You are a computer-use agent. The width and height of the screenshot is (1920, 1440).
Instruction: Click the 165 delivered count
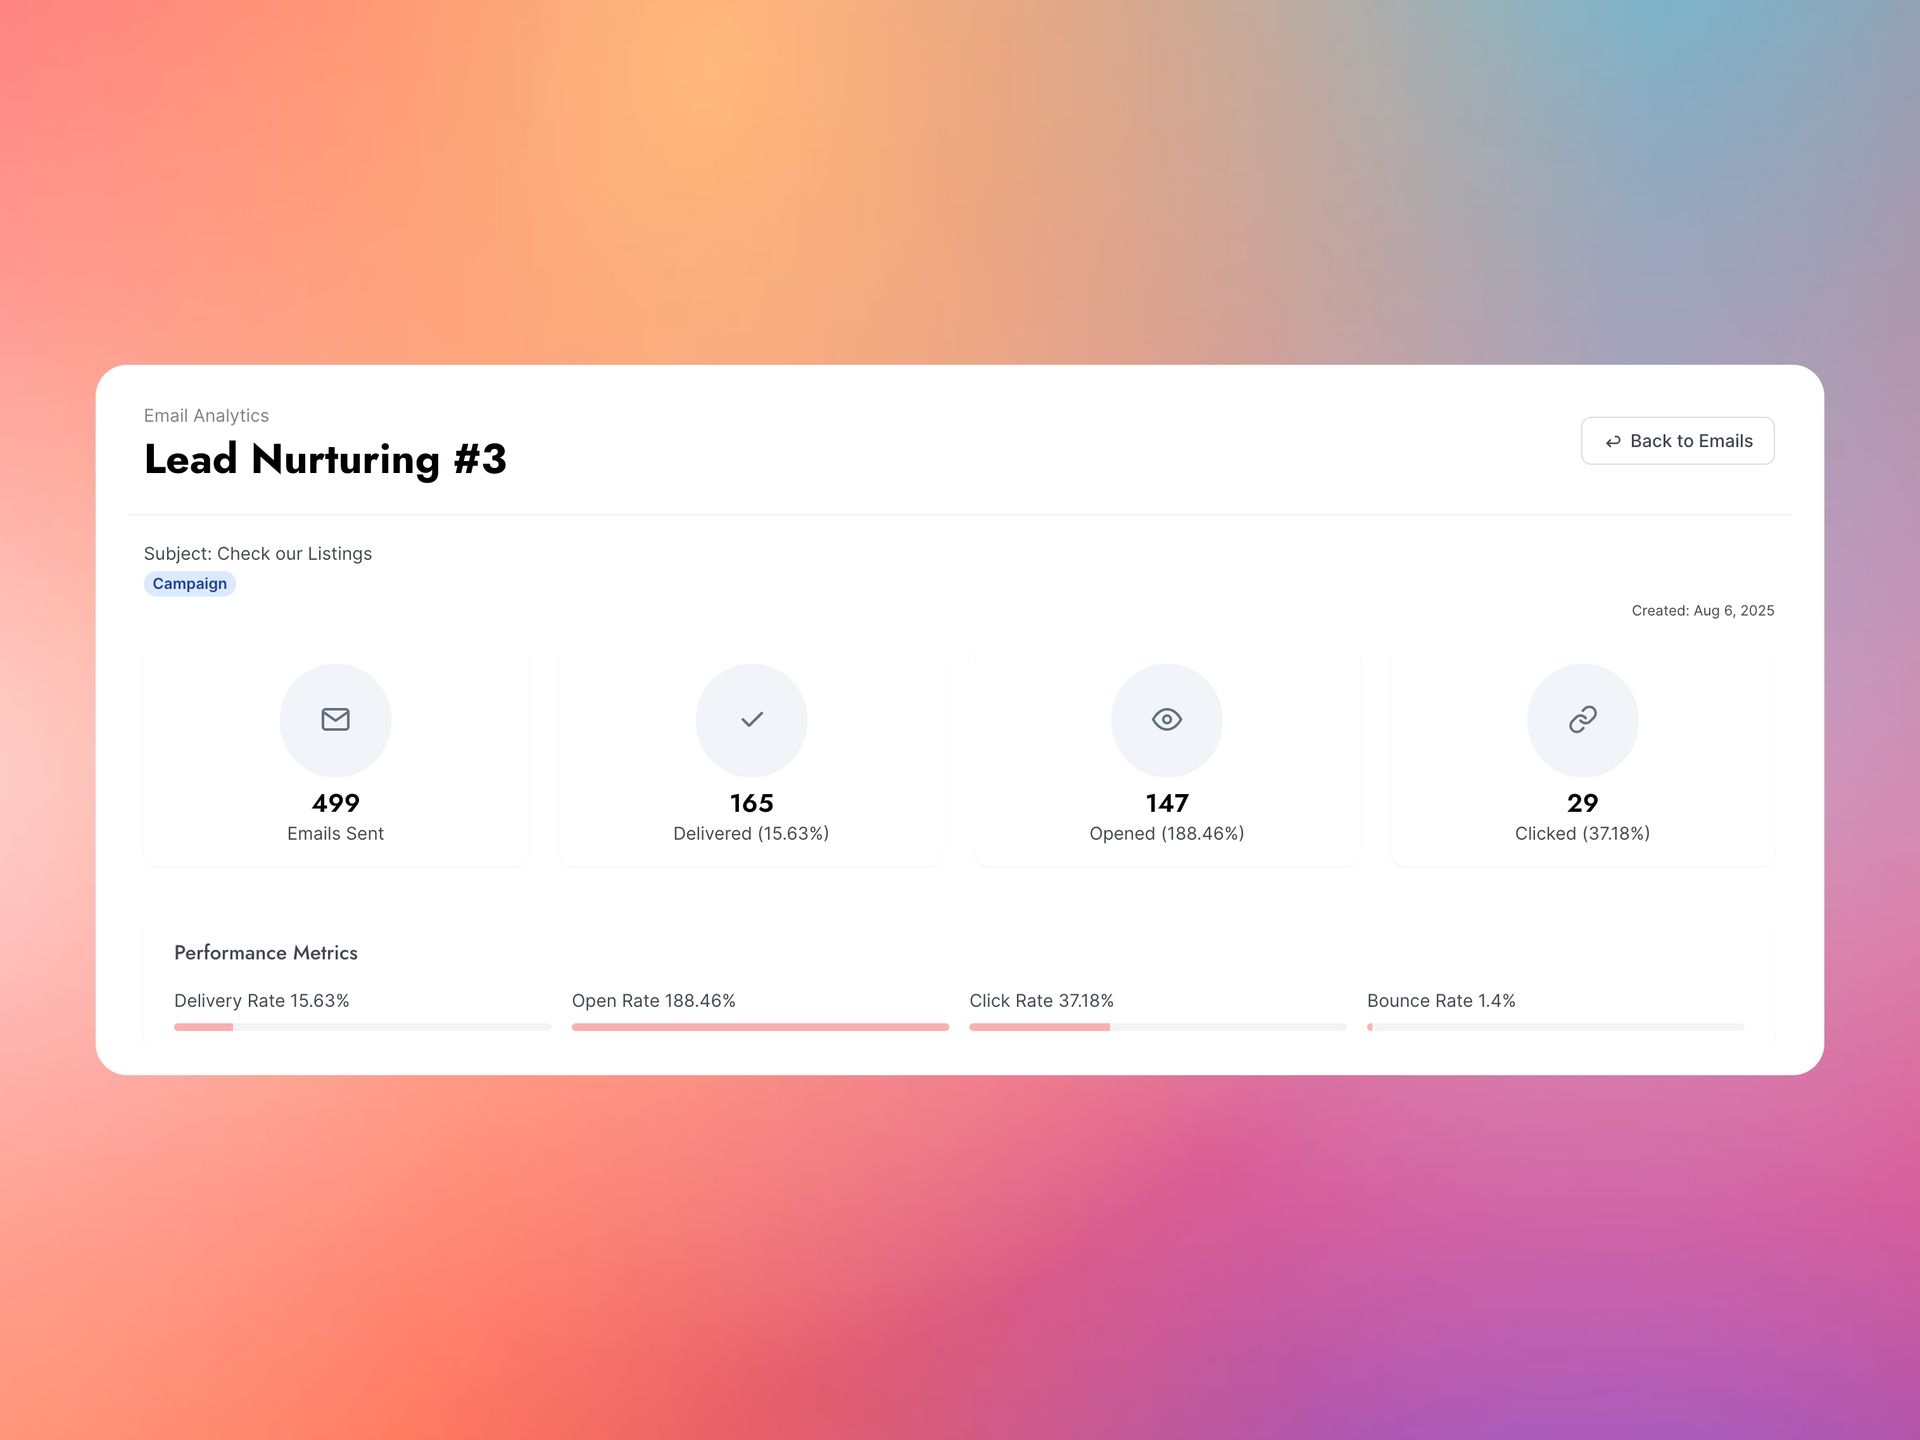(752, 803)
